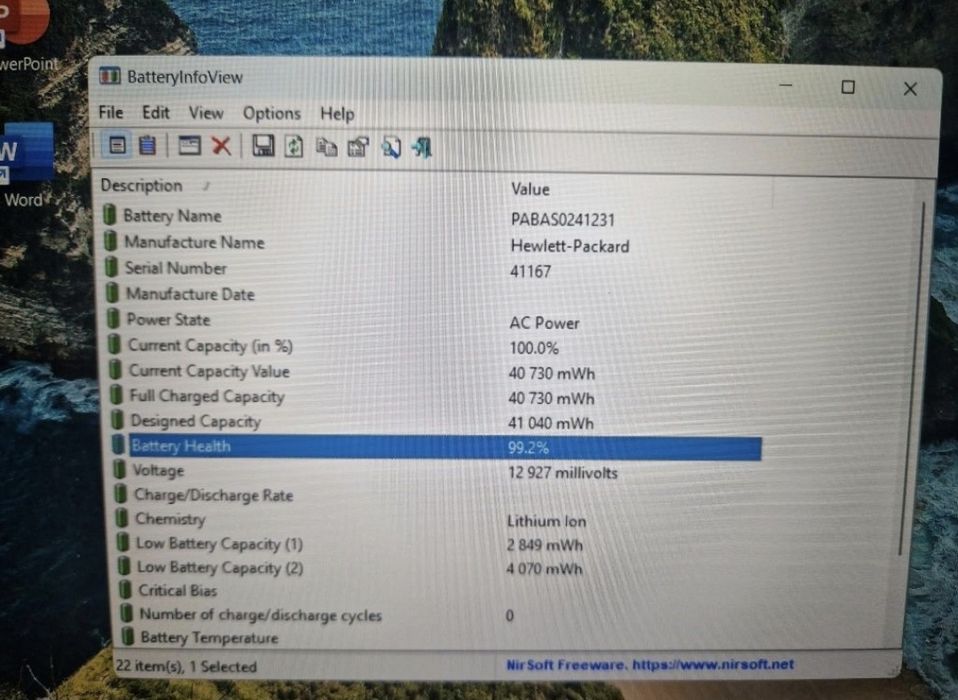The image size is (958, 700).
Task: Open the Edit menu
Action: 156,112
